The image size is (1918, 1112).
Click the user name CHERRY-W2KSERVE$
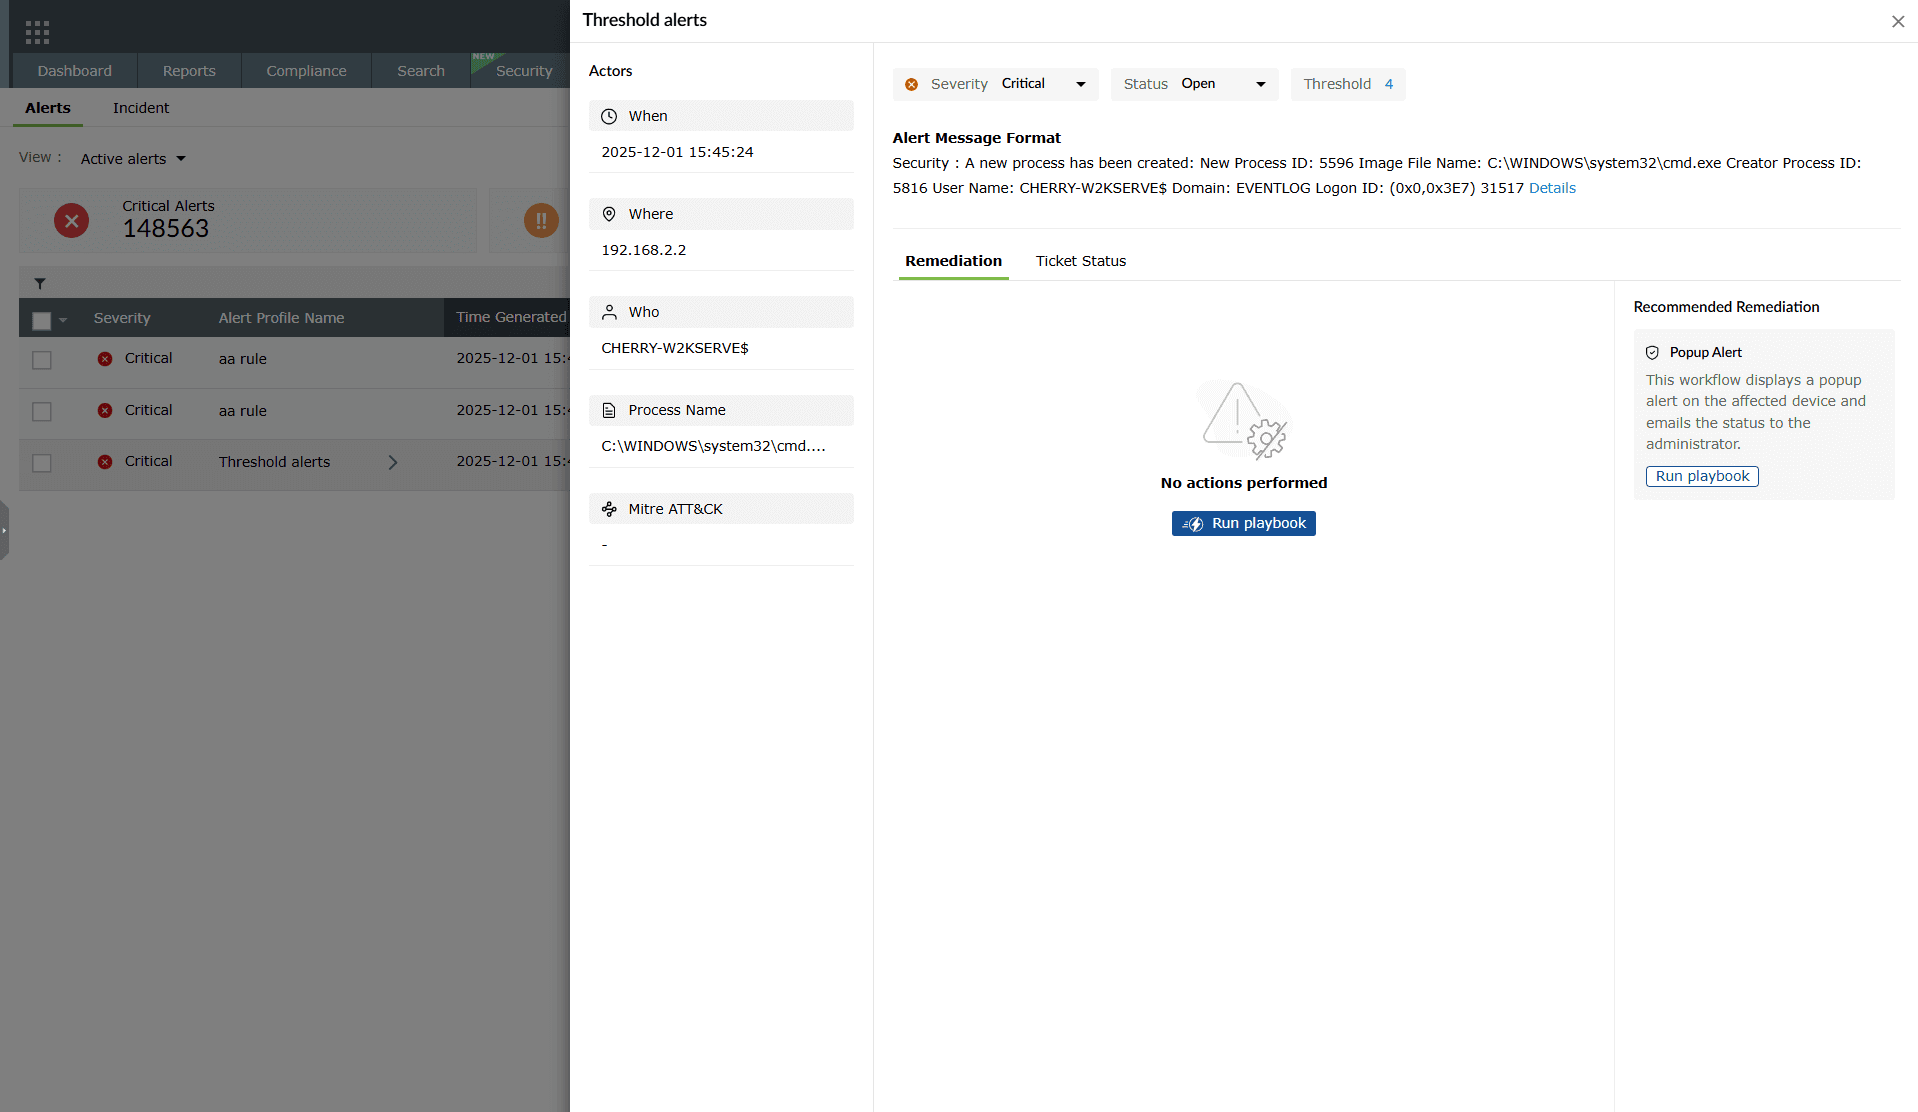click(x=675, y=348)
